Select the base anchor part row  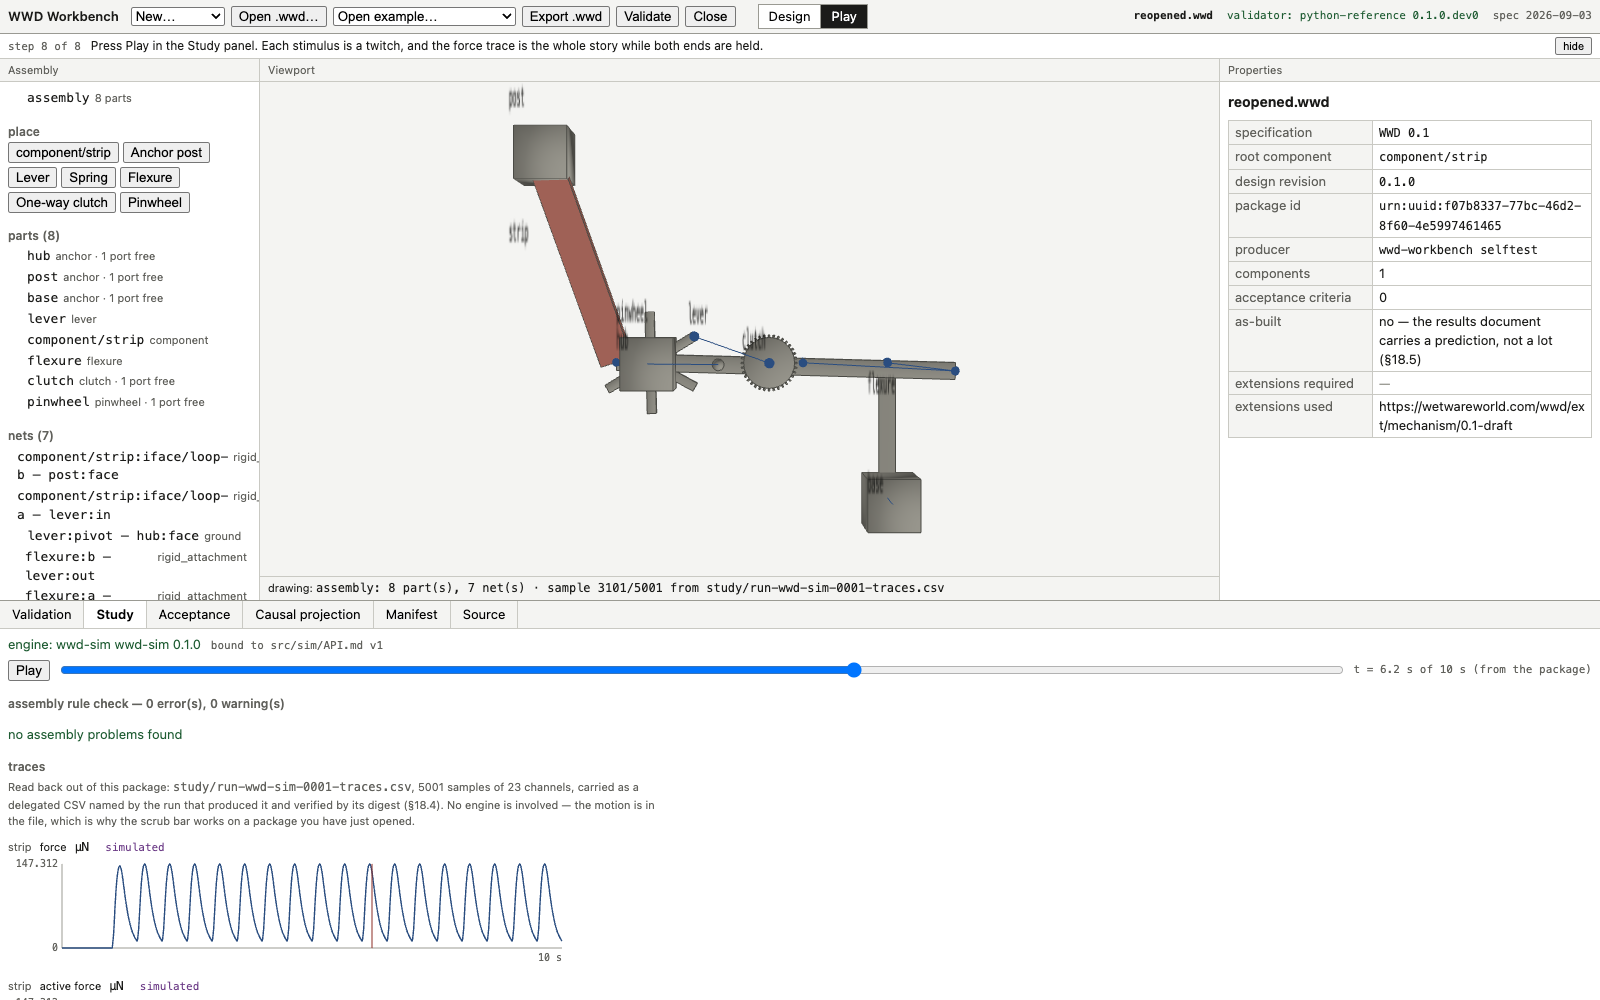(x=130, y=298)
